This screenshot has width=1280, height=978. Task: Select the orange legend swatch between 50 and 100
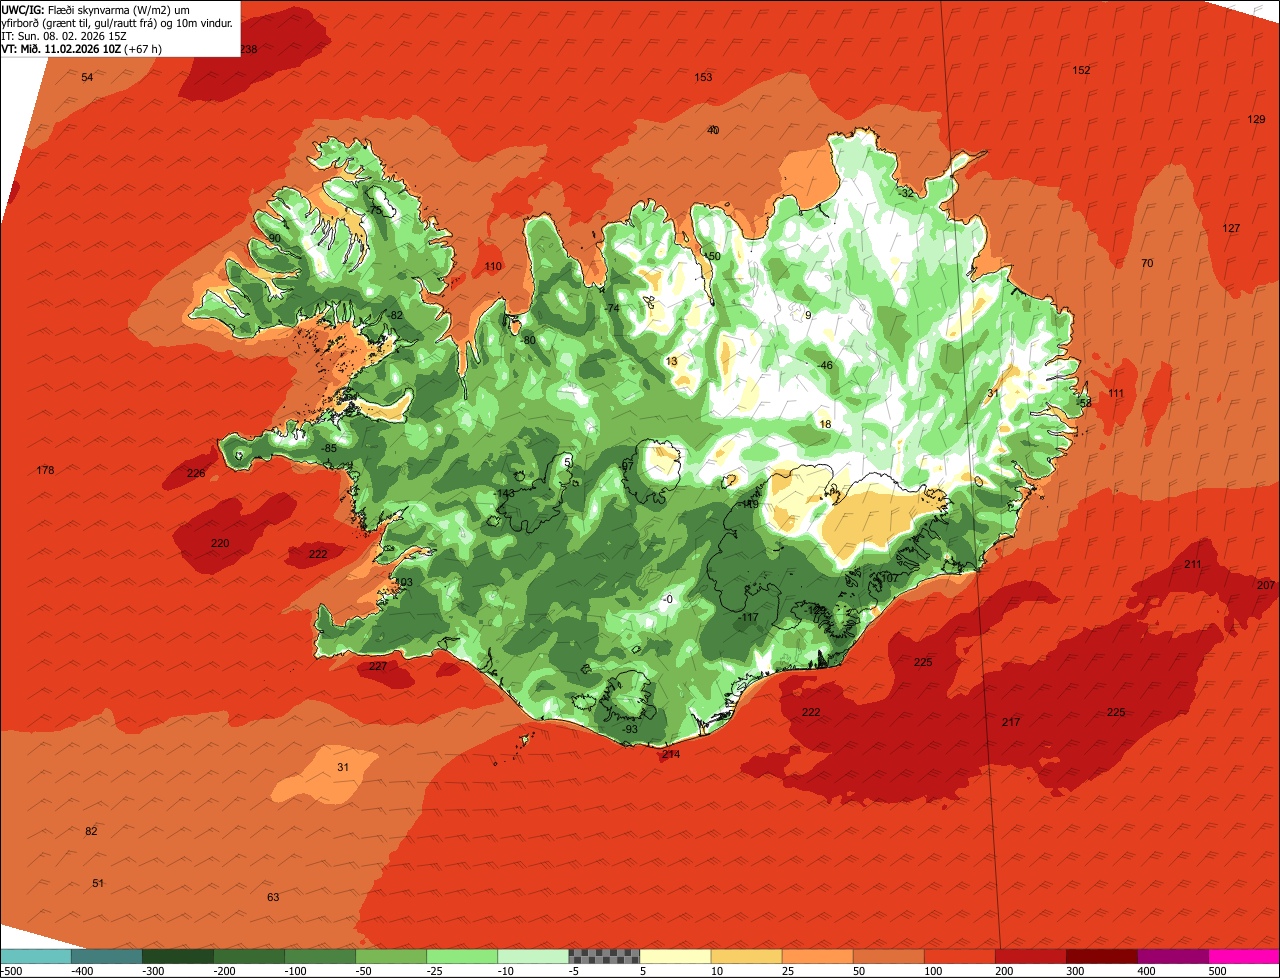coord(888,956)
